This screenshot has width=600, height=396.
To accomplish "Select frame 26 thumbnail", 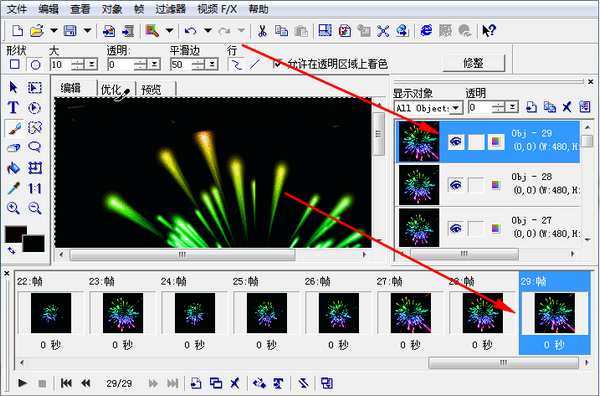I will pos(339,313).
